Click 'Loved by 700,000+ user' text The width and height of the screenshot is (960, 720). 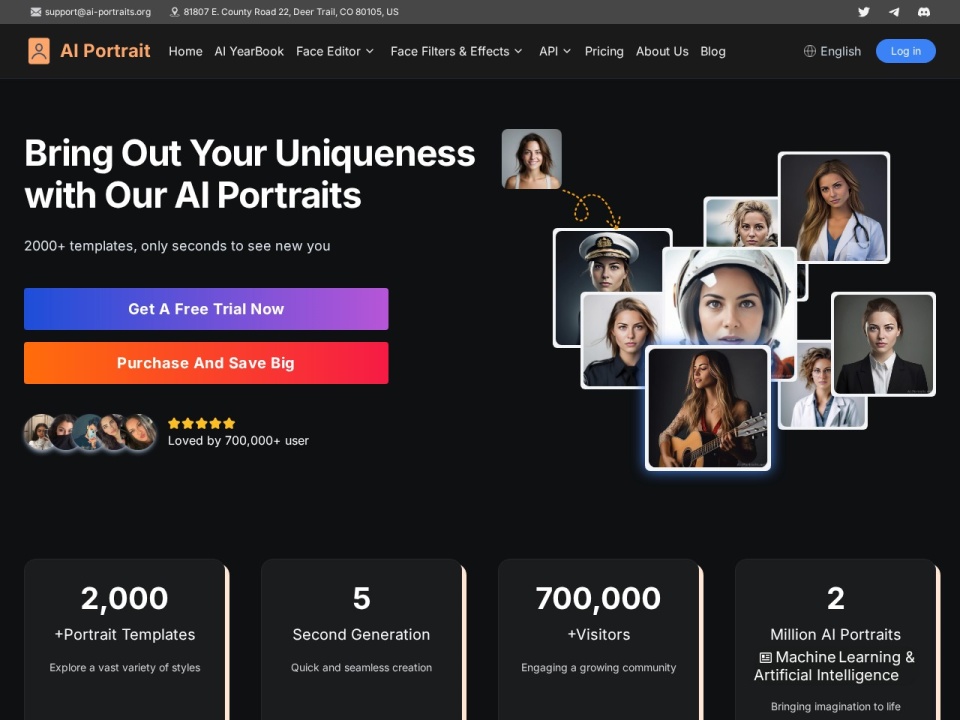pos(238,441)
